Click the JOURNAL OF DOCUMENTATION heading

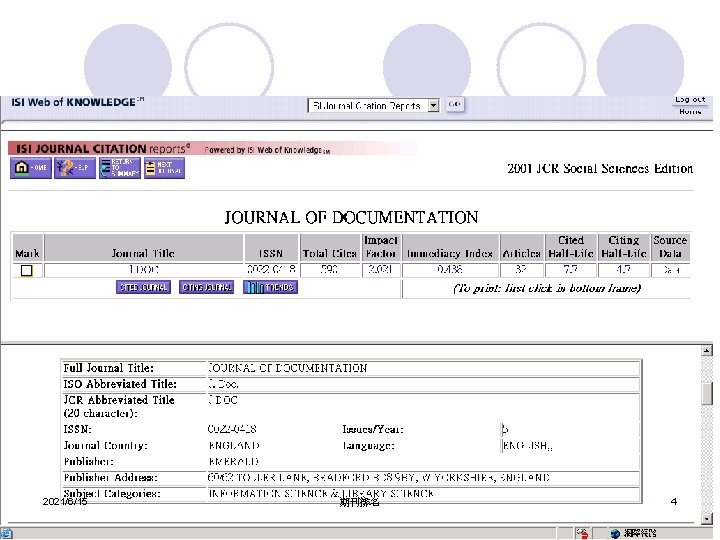tap(351, 217)
